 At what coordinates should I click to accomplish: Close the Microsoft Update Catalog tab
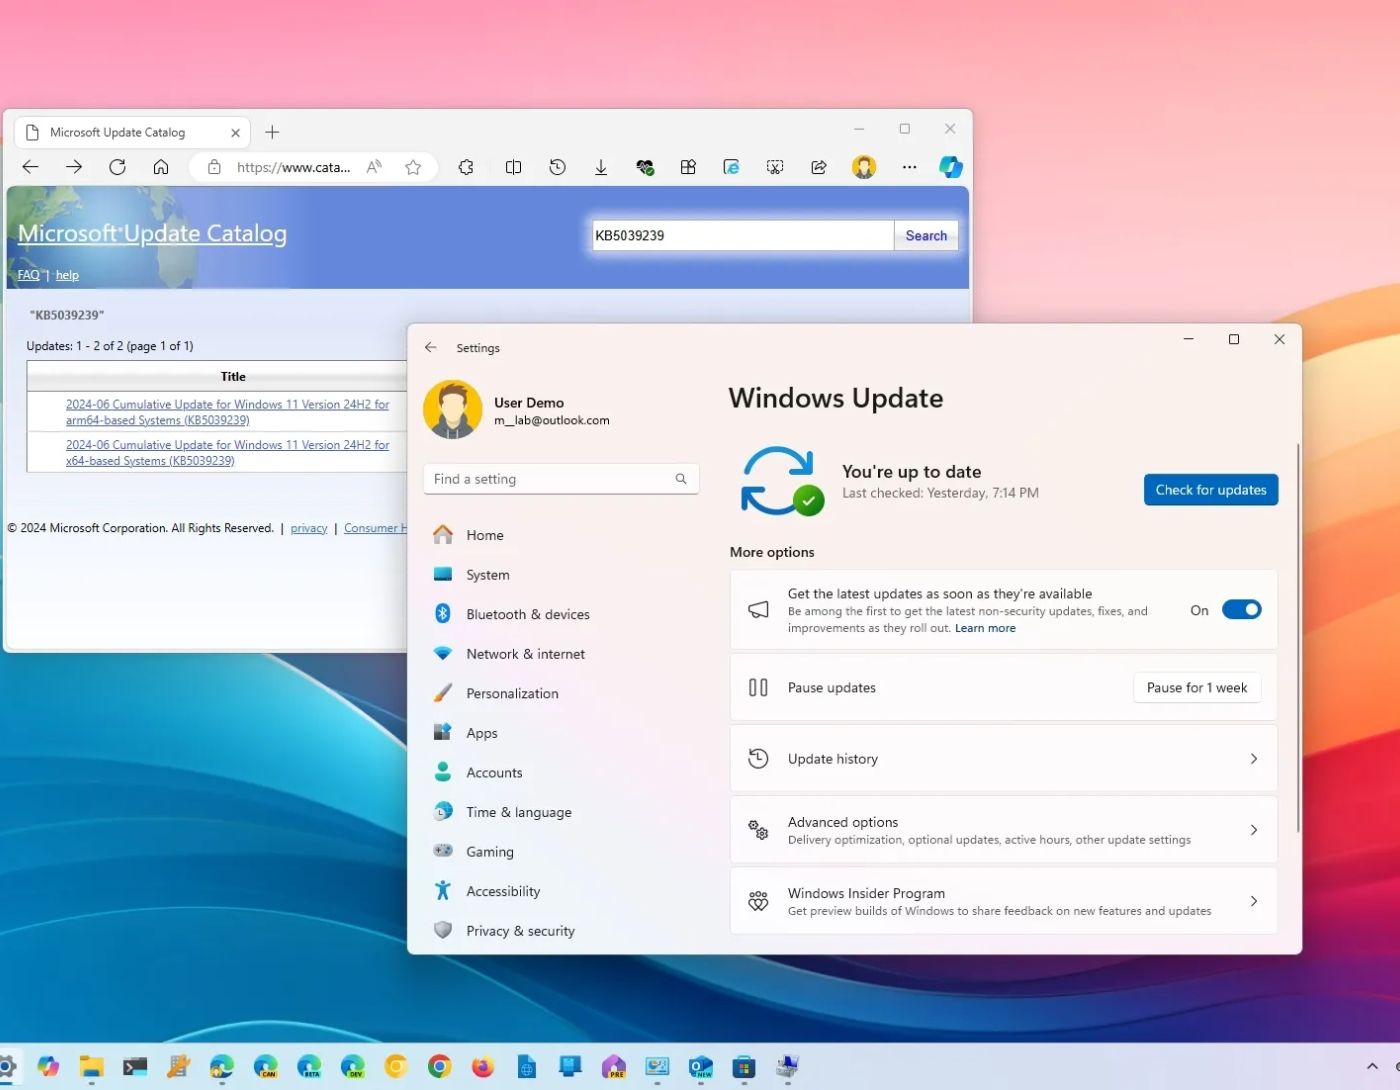pyautogui.click(x=236, y=132)
